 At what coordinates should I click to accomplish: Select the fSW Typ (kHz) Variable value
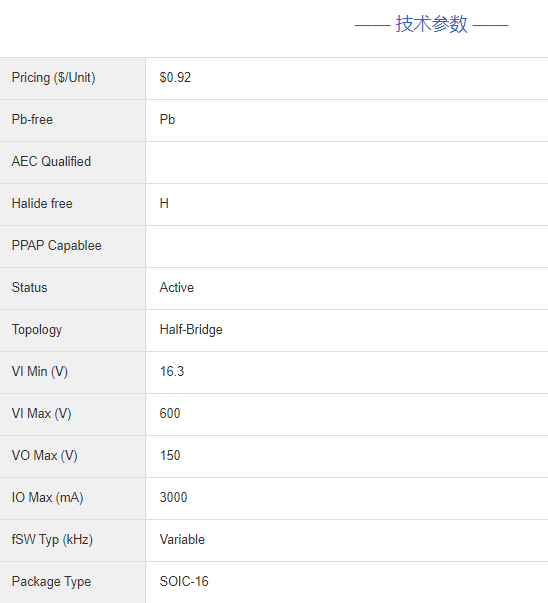pyautogui.click(x=182, y=540)
